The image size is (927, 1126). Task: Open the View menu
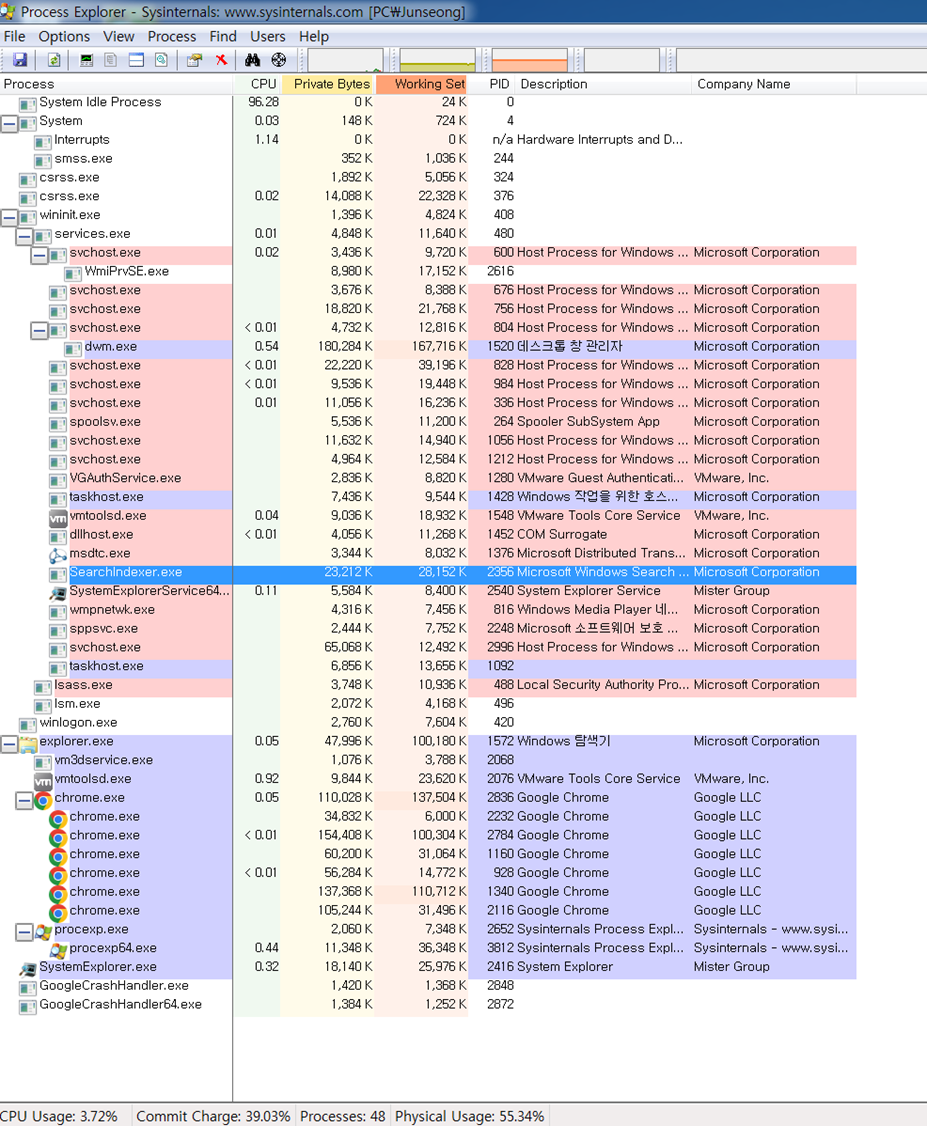tap(118, 36)
